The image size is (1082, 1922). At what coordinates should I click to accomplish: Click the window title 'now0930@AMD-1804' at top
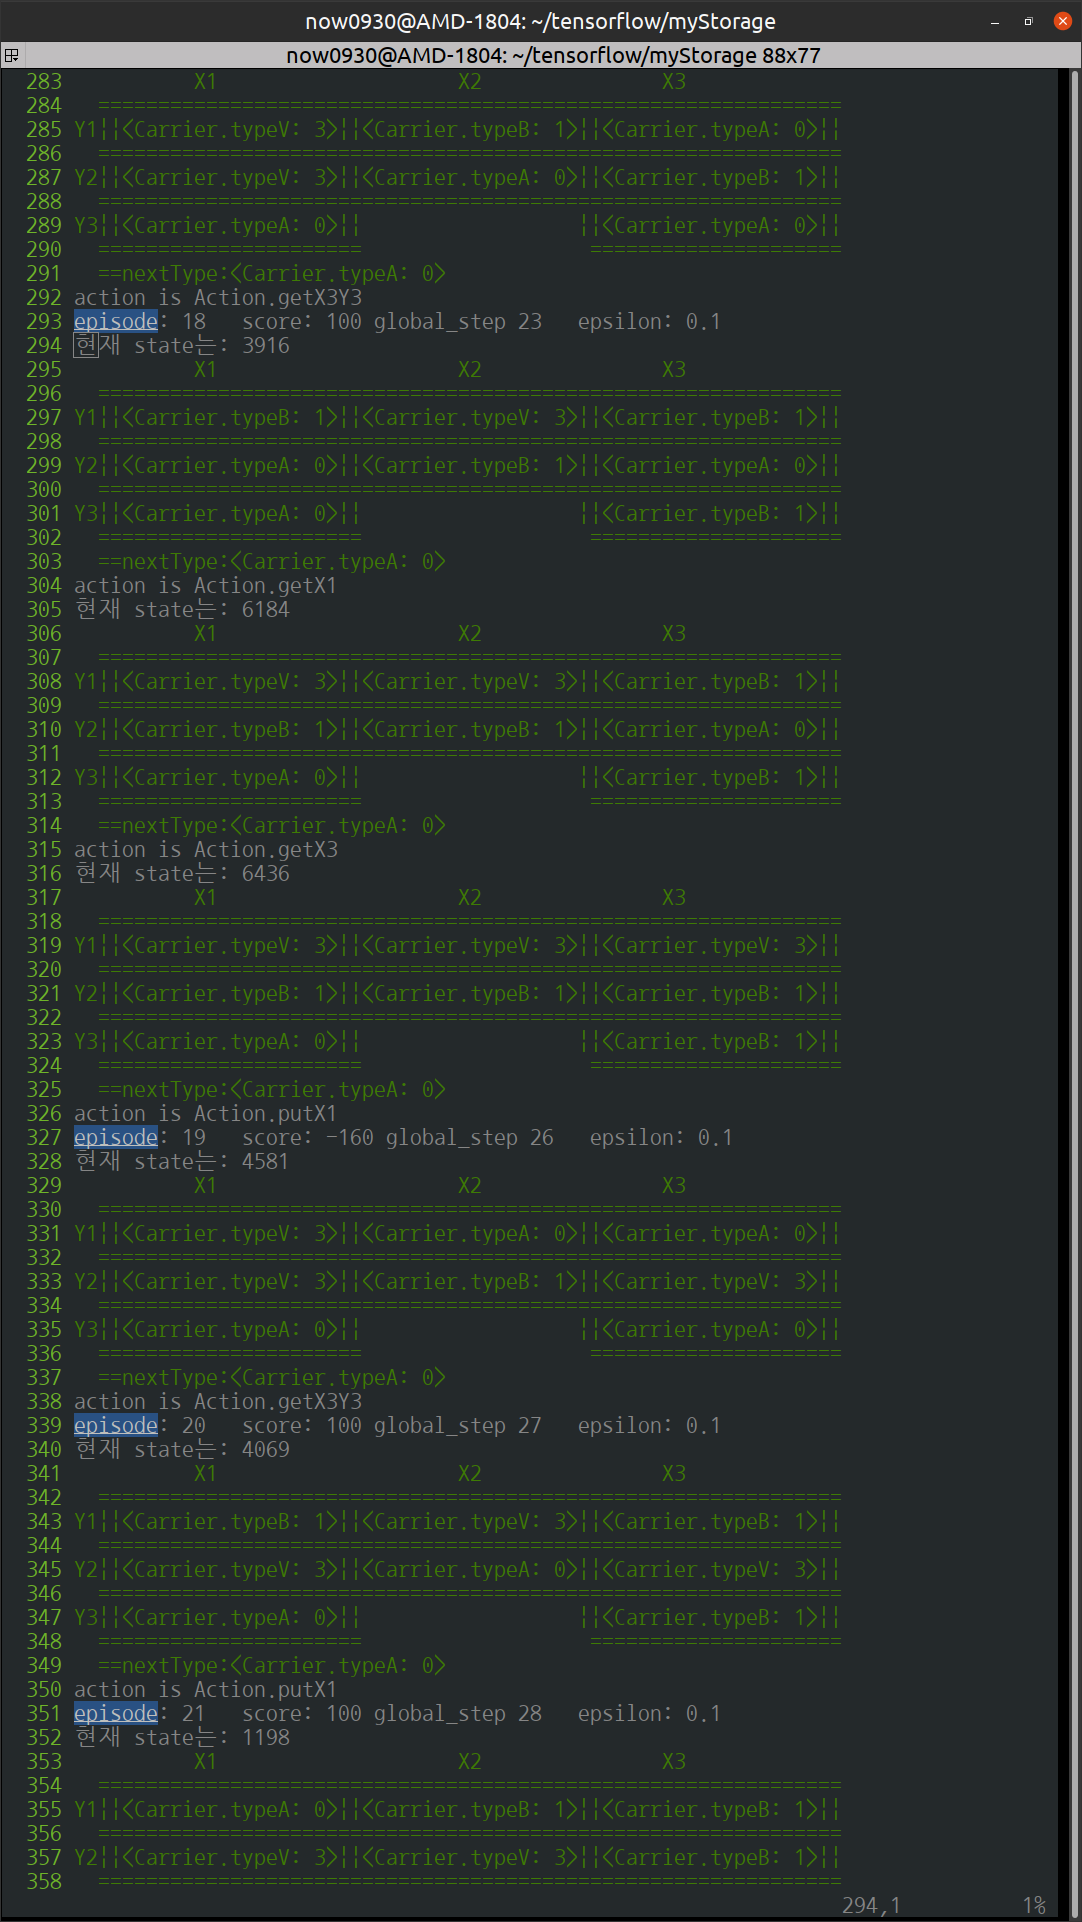pyautogui.click(x=540, y=21)
